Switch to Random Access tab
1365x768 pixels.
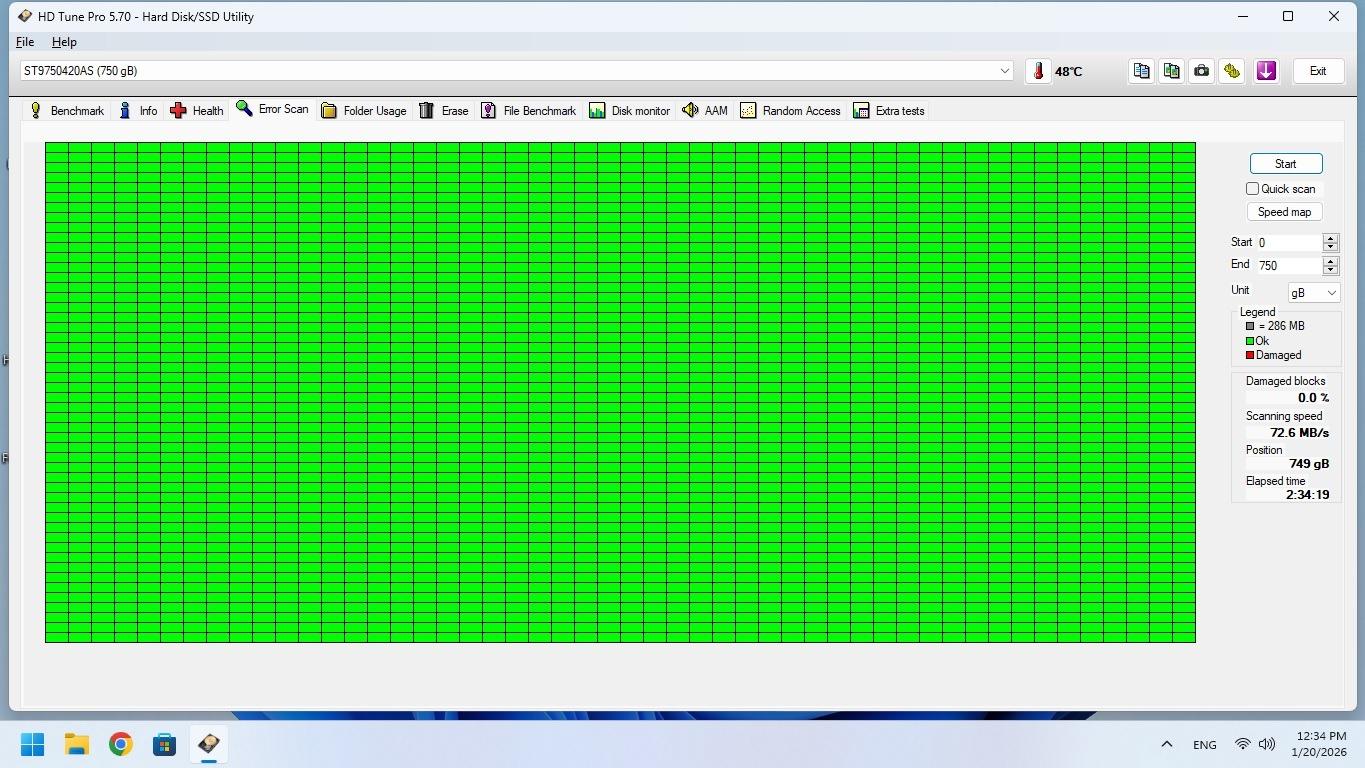pyautogui.click(x=790, y=110)
